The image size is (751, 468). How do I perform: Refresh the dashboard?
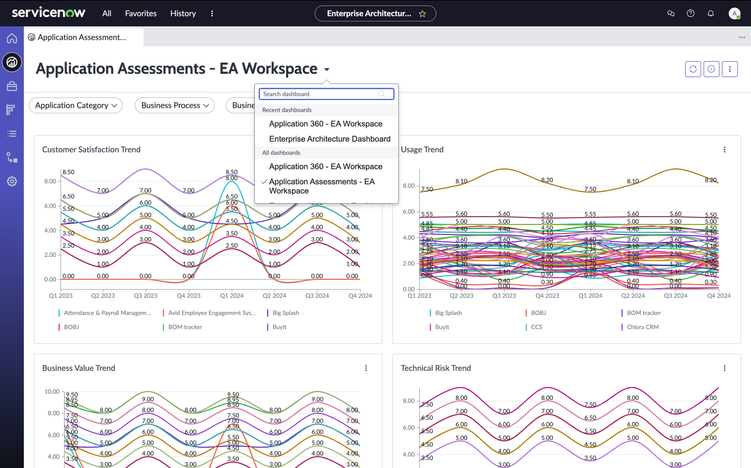[693, 69]
